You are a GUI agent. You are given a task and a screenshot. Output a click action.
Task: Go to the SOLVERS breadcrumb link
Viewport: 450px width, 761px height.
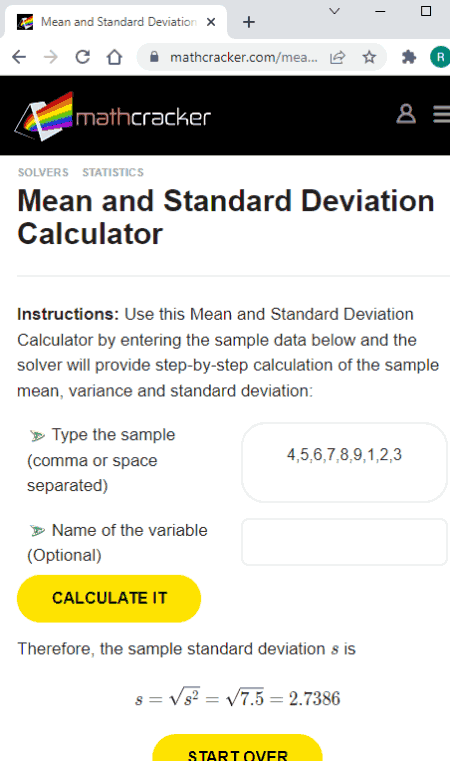43,172
